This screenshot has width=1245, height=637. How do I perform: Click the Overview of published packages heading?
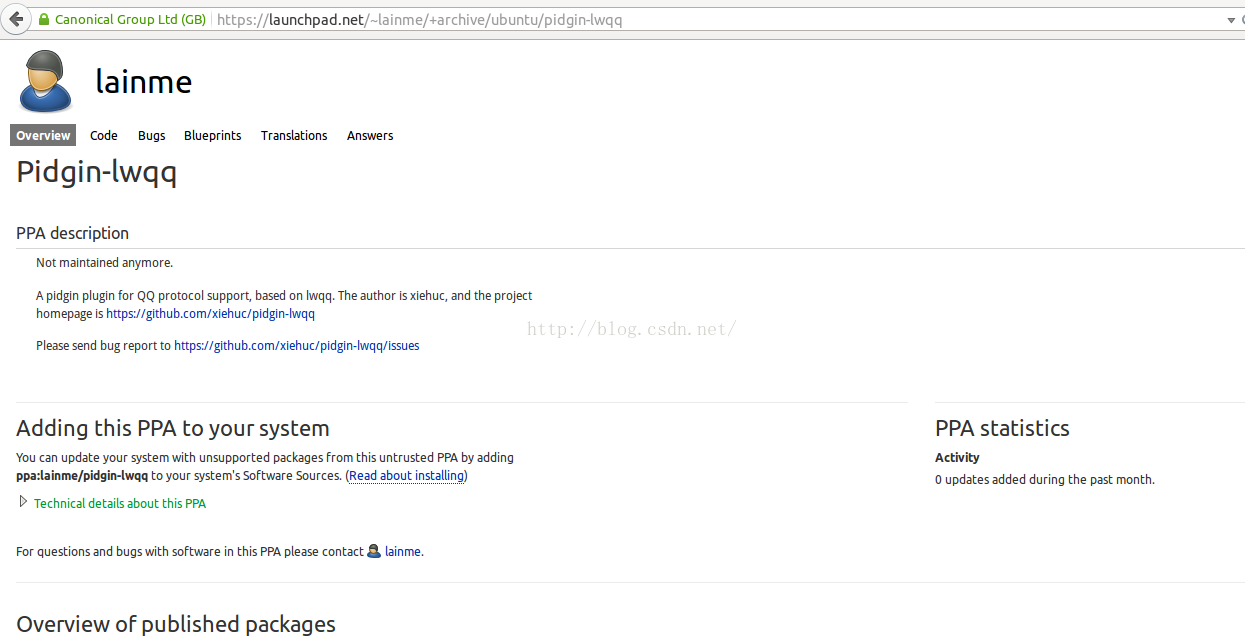point(176,624)
